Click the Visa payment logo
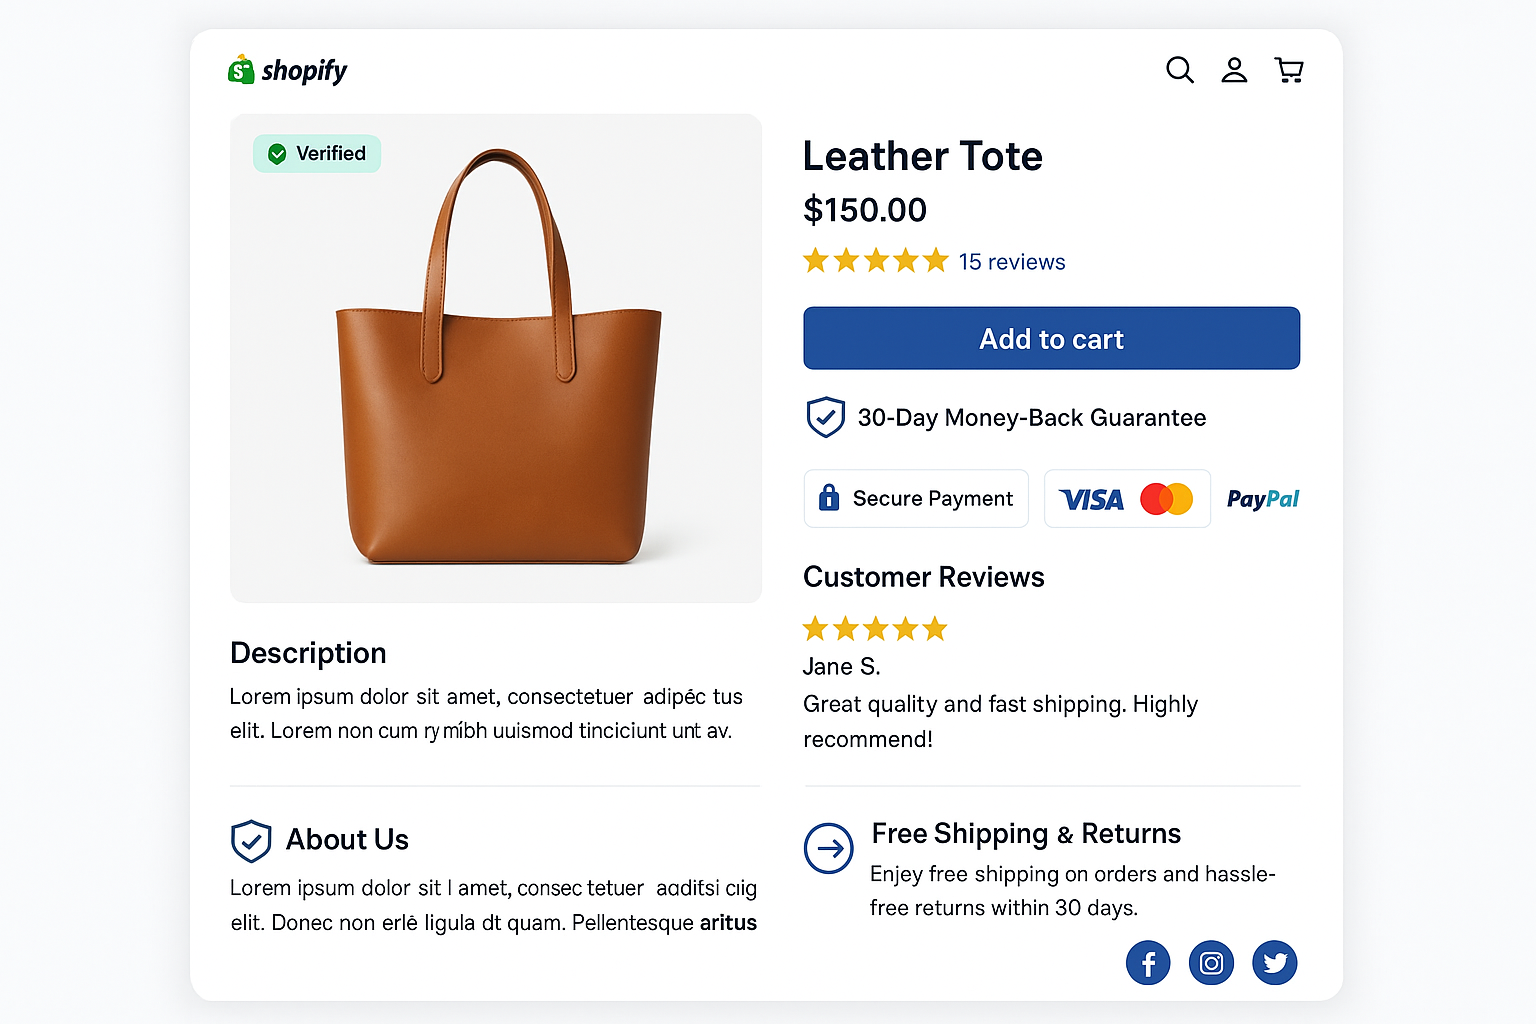The image size is (1536, 1024). pos(1090,499)
